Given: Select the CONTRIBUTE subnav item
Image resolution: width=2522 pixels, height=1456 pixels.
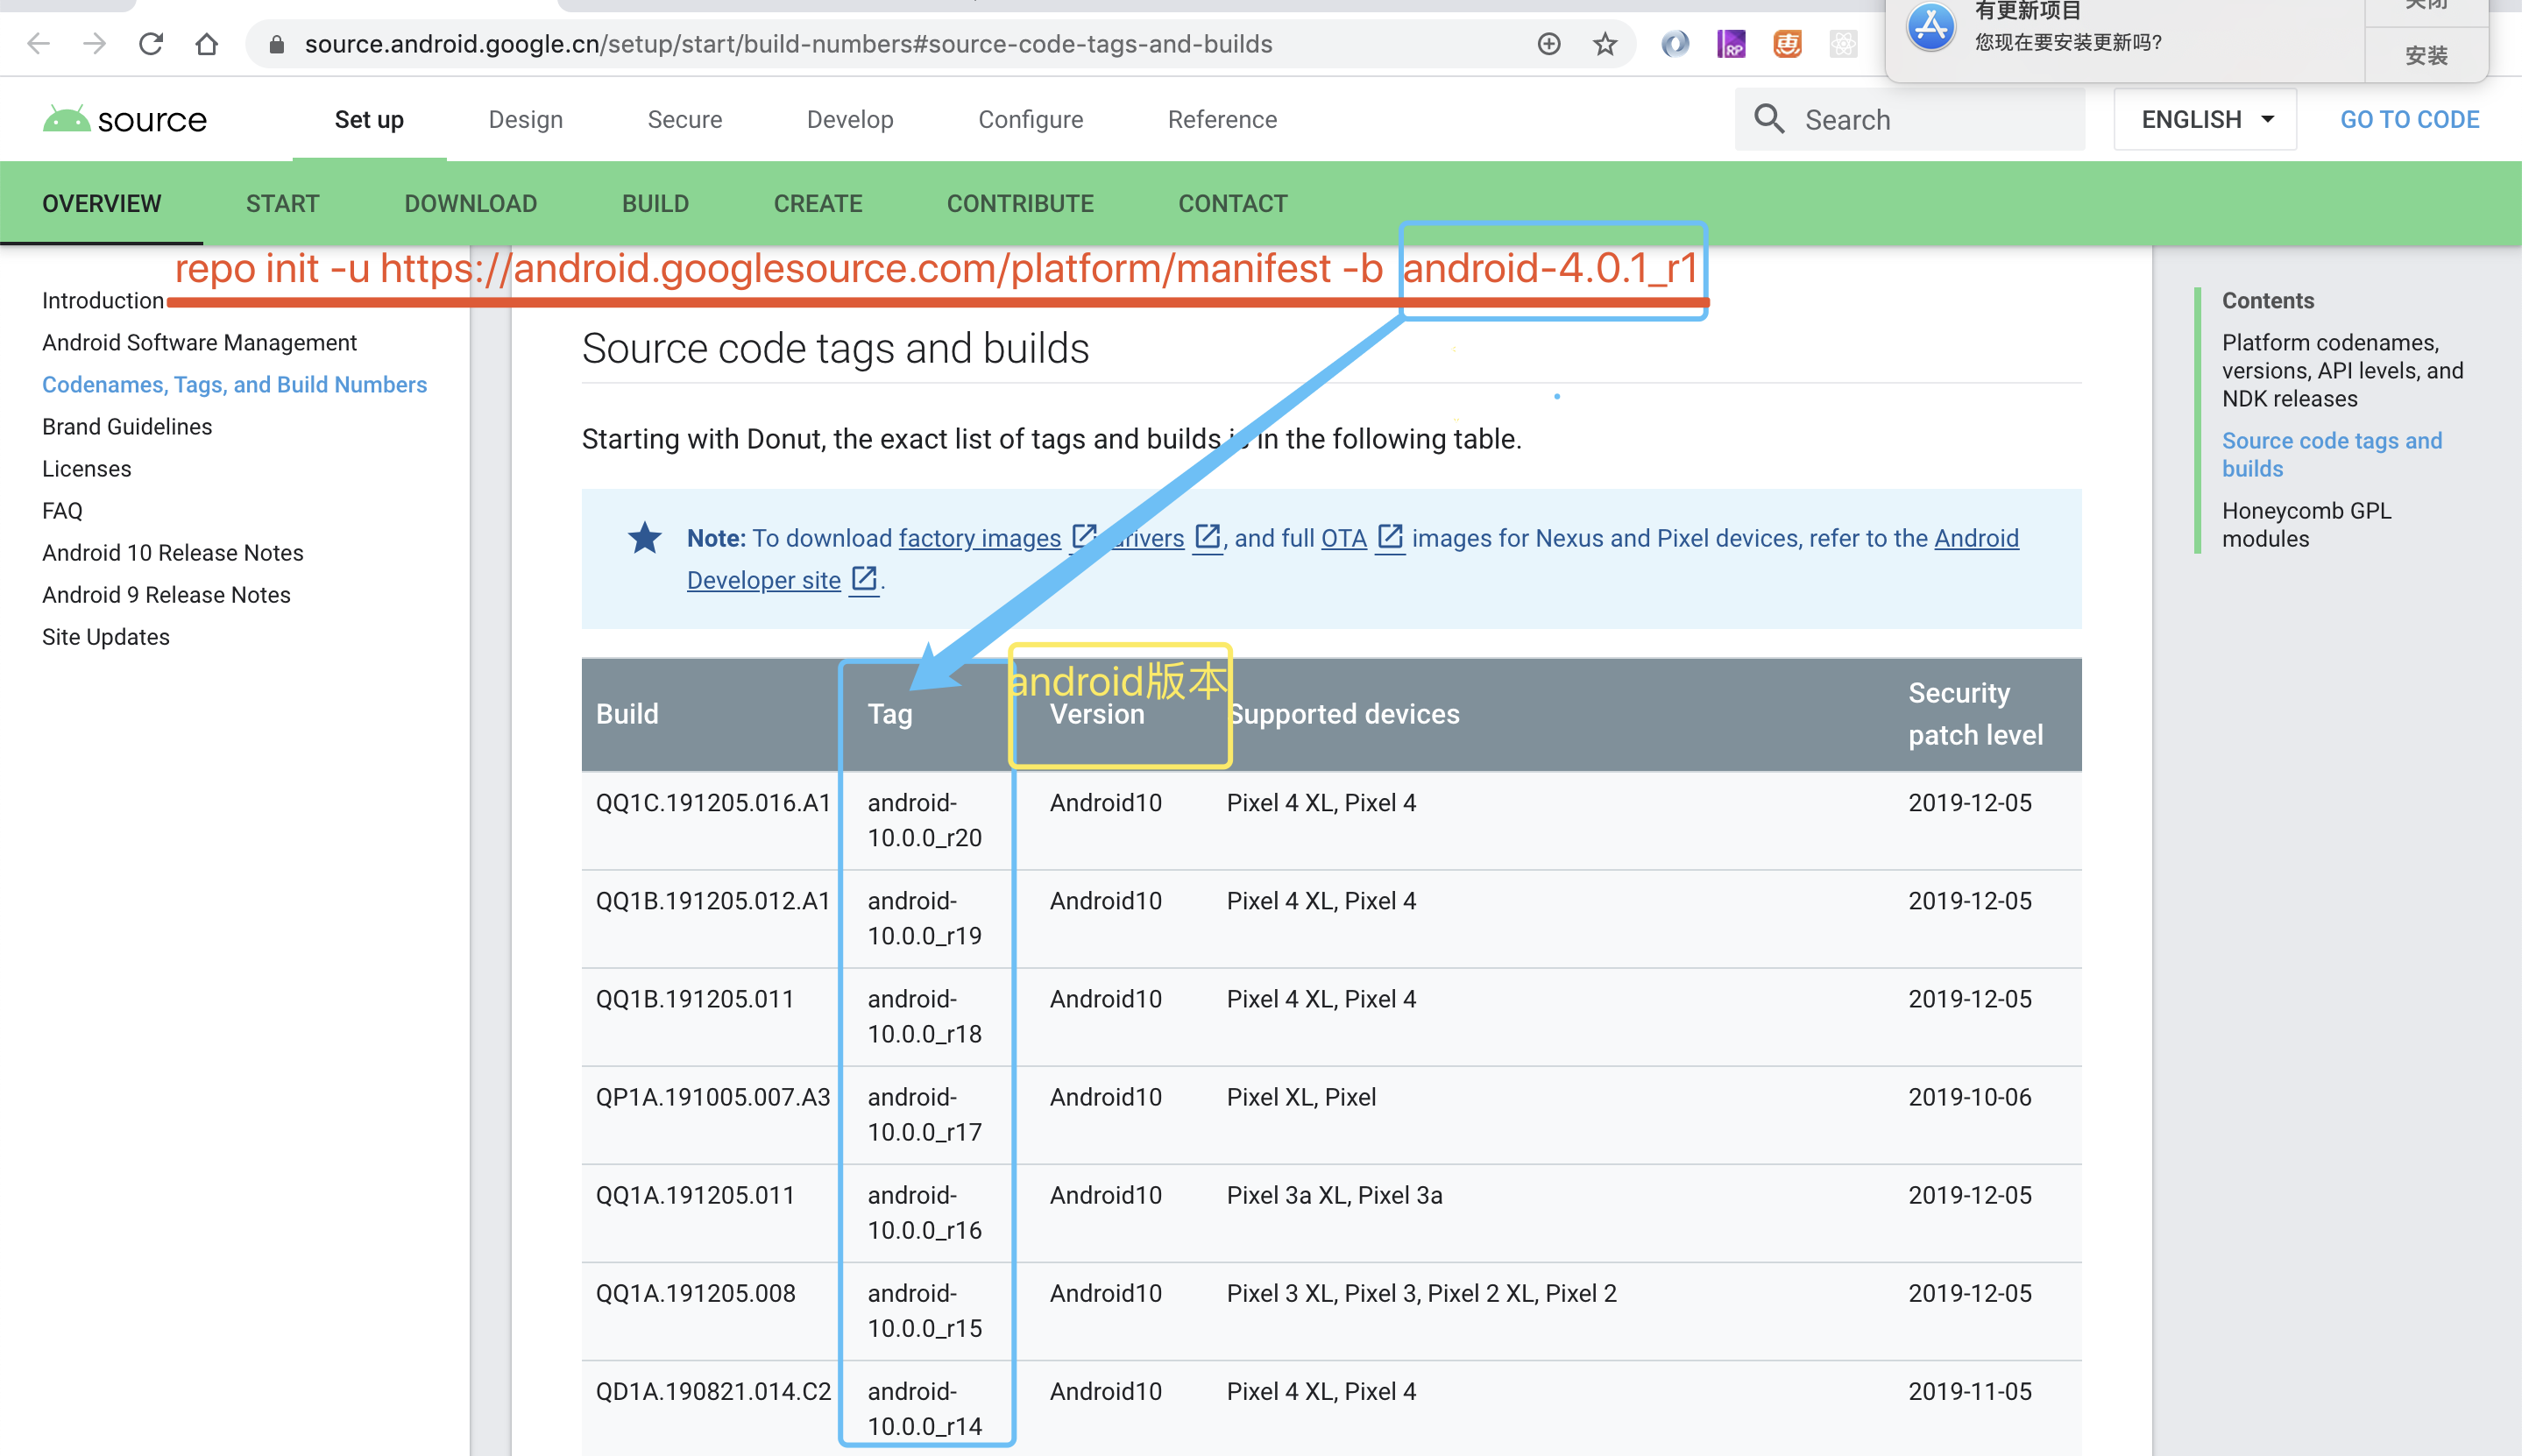Looking at the screenshot, I should pyautogui.click(x=1020, y=203).
